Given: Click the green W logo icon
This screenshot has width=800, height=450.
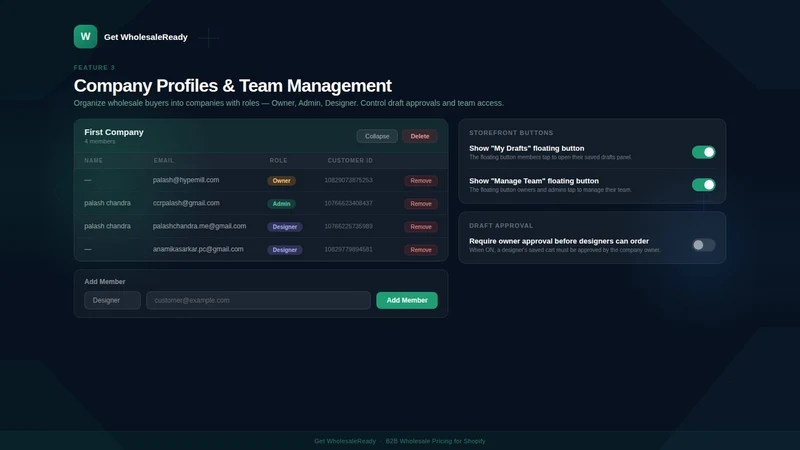Looking at the screenshot, I should (x=85, y=37).
